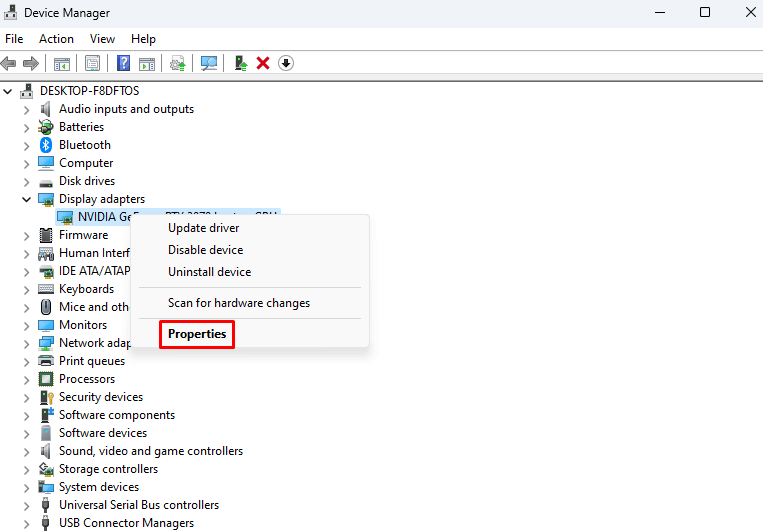Click the USB Connector Managers plug icon

[46, 523]
